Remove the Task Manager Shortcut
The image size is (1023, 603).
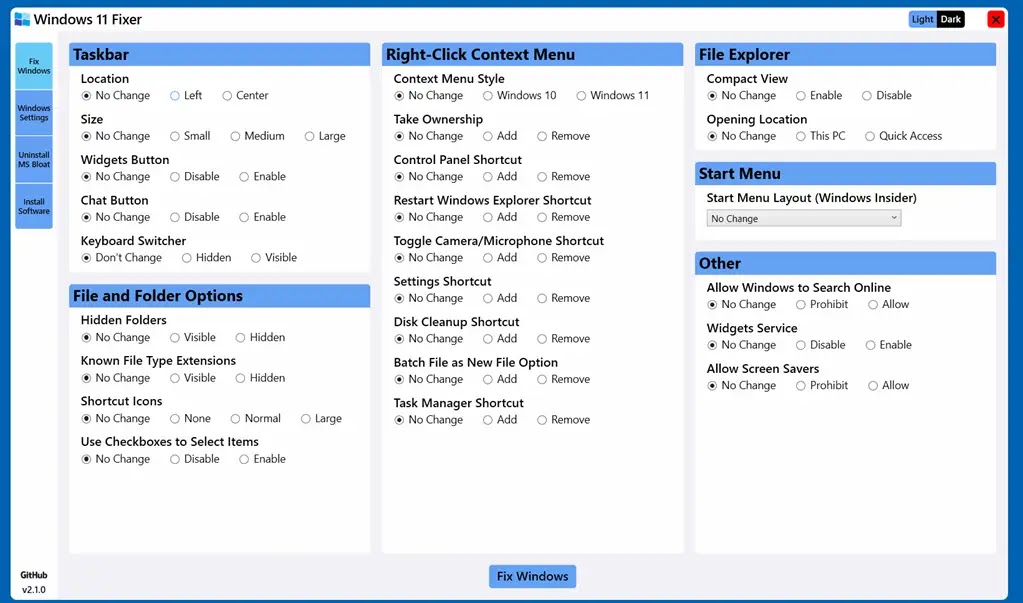tap(564, 420)
